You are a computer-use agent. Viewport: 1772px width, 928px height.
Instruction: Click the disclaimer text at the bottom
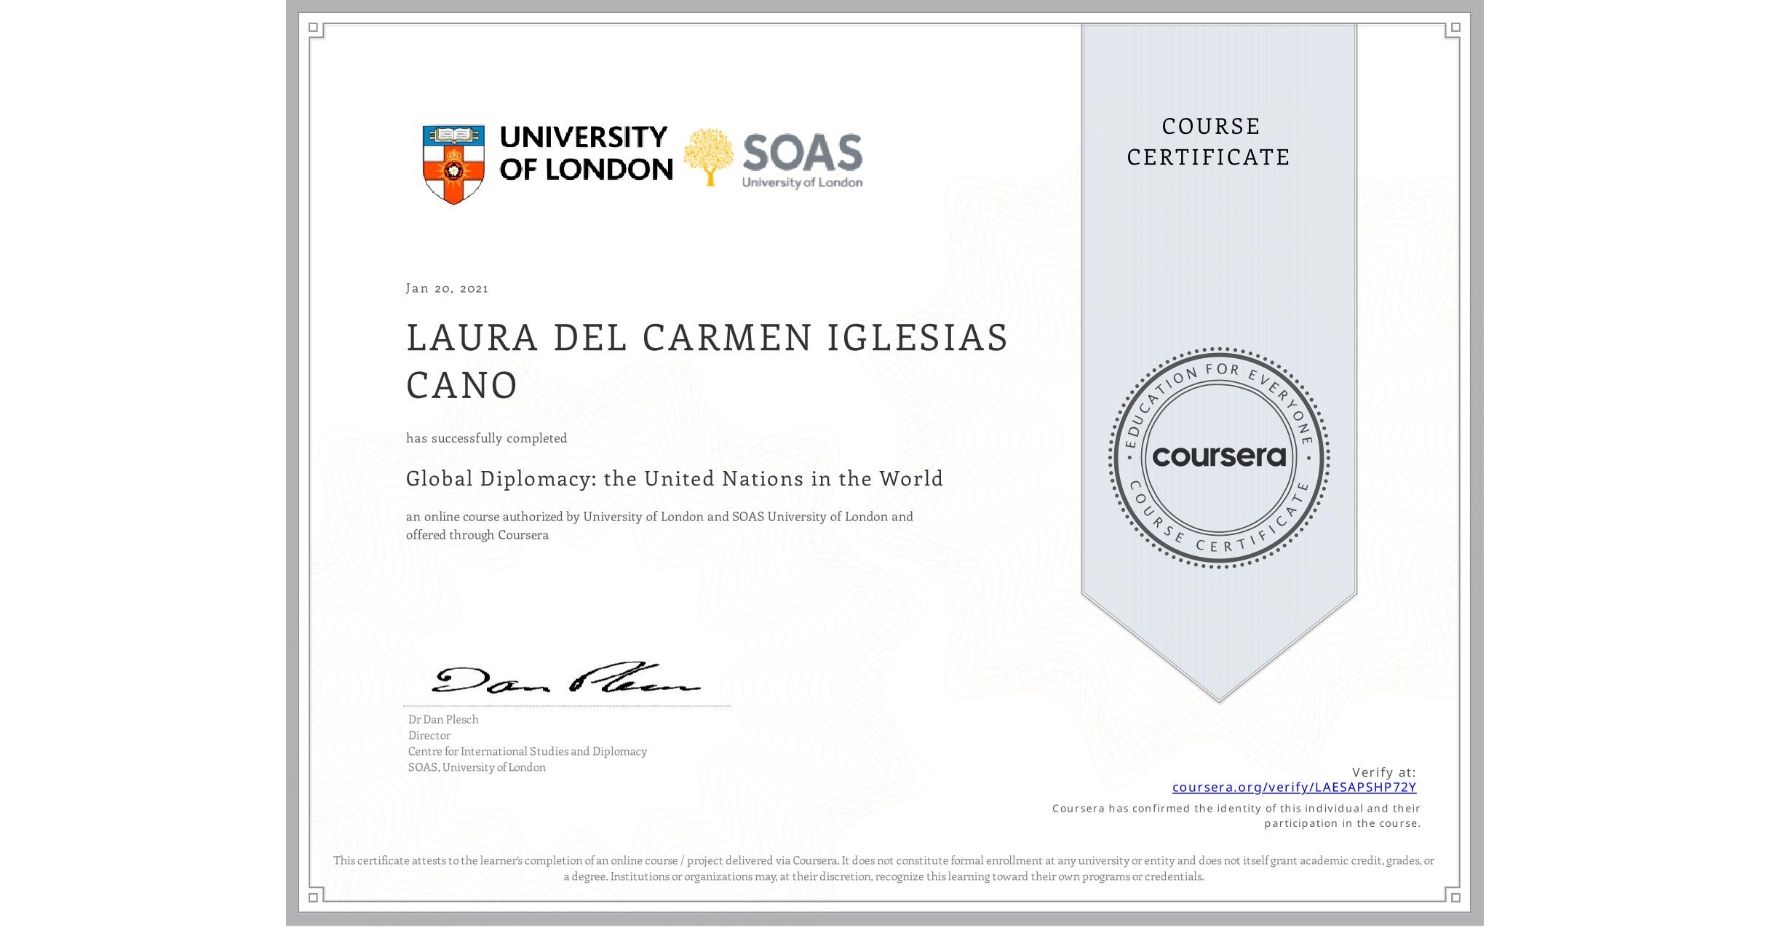pos(883,866)
